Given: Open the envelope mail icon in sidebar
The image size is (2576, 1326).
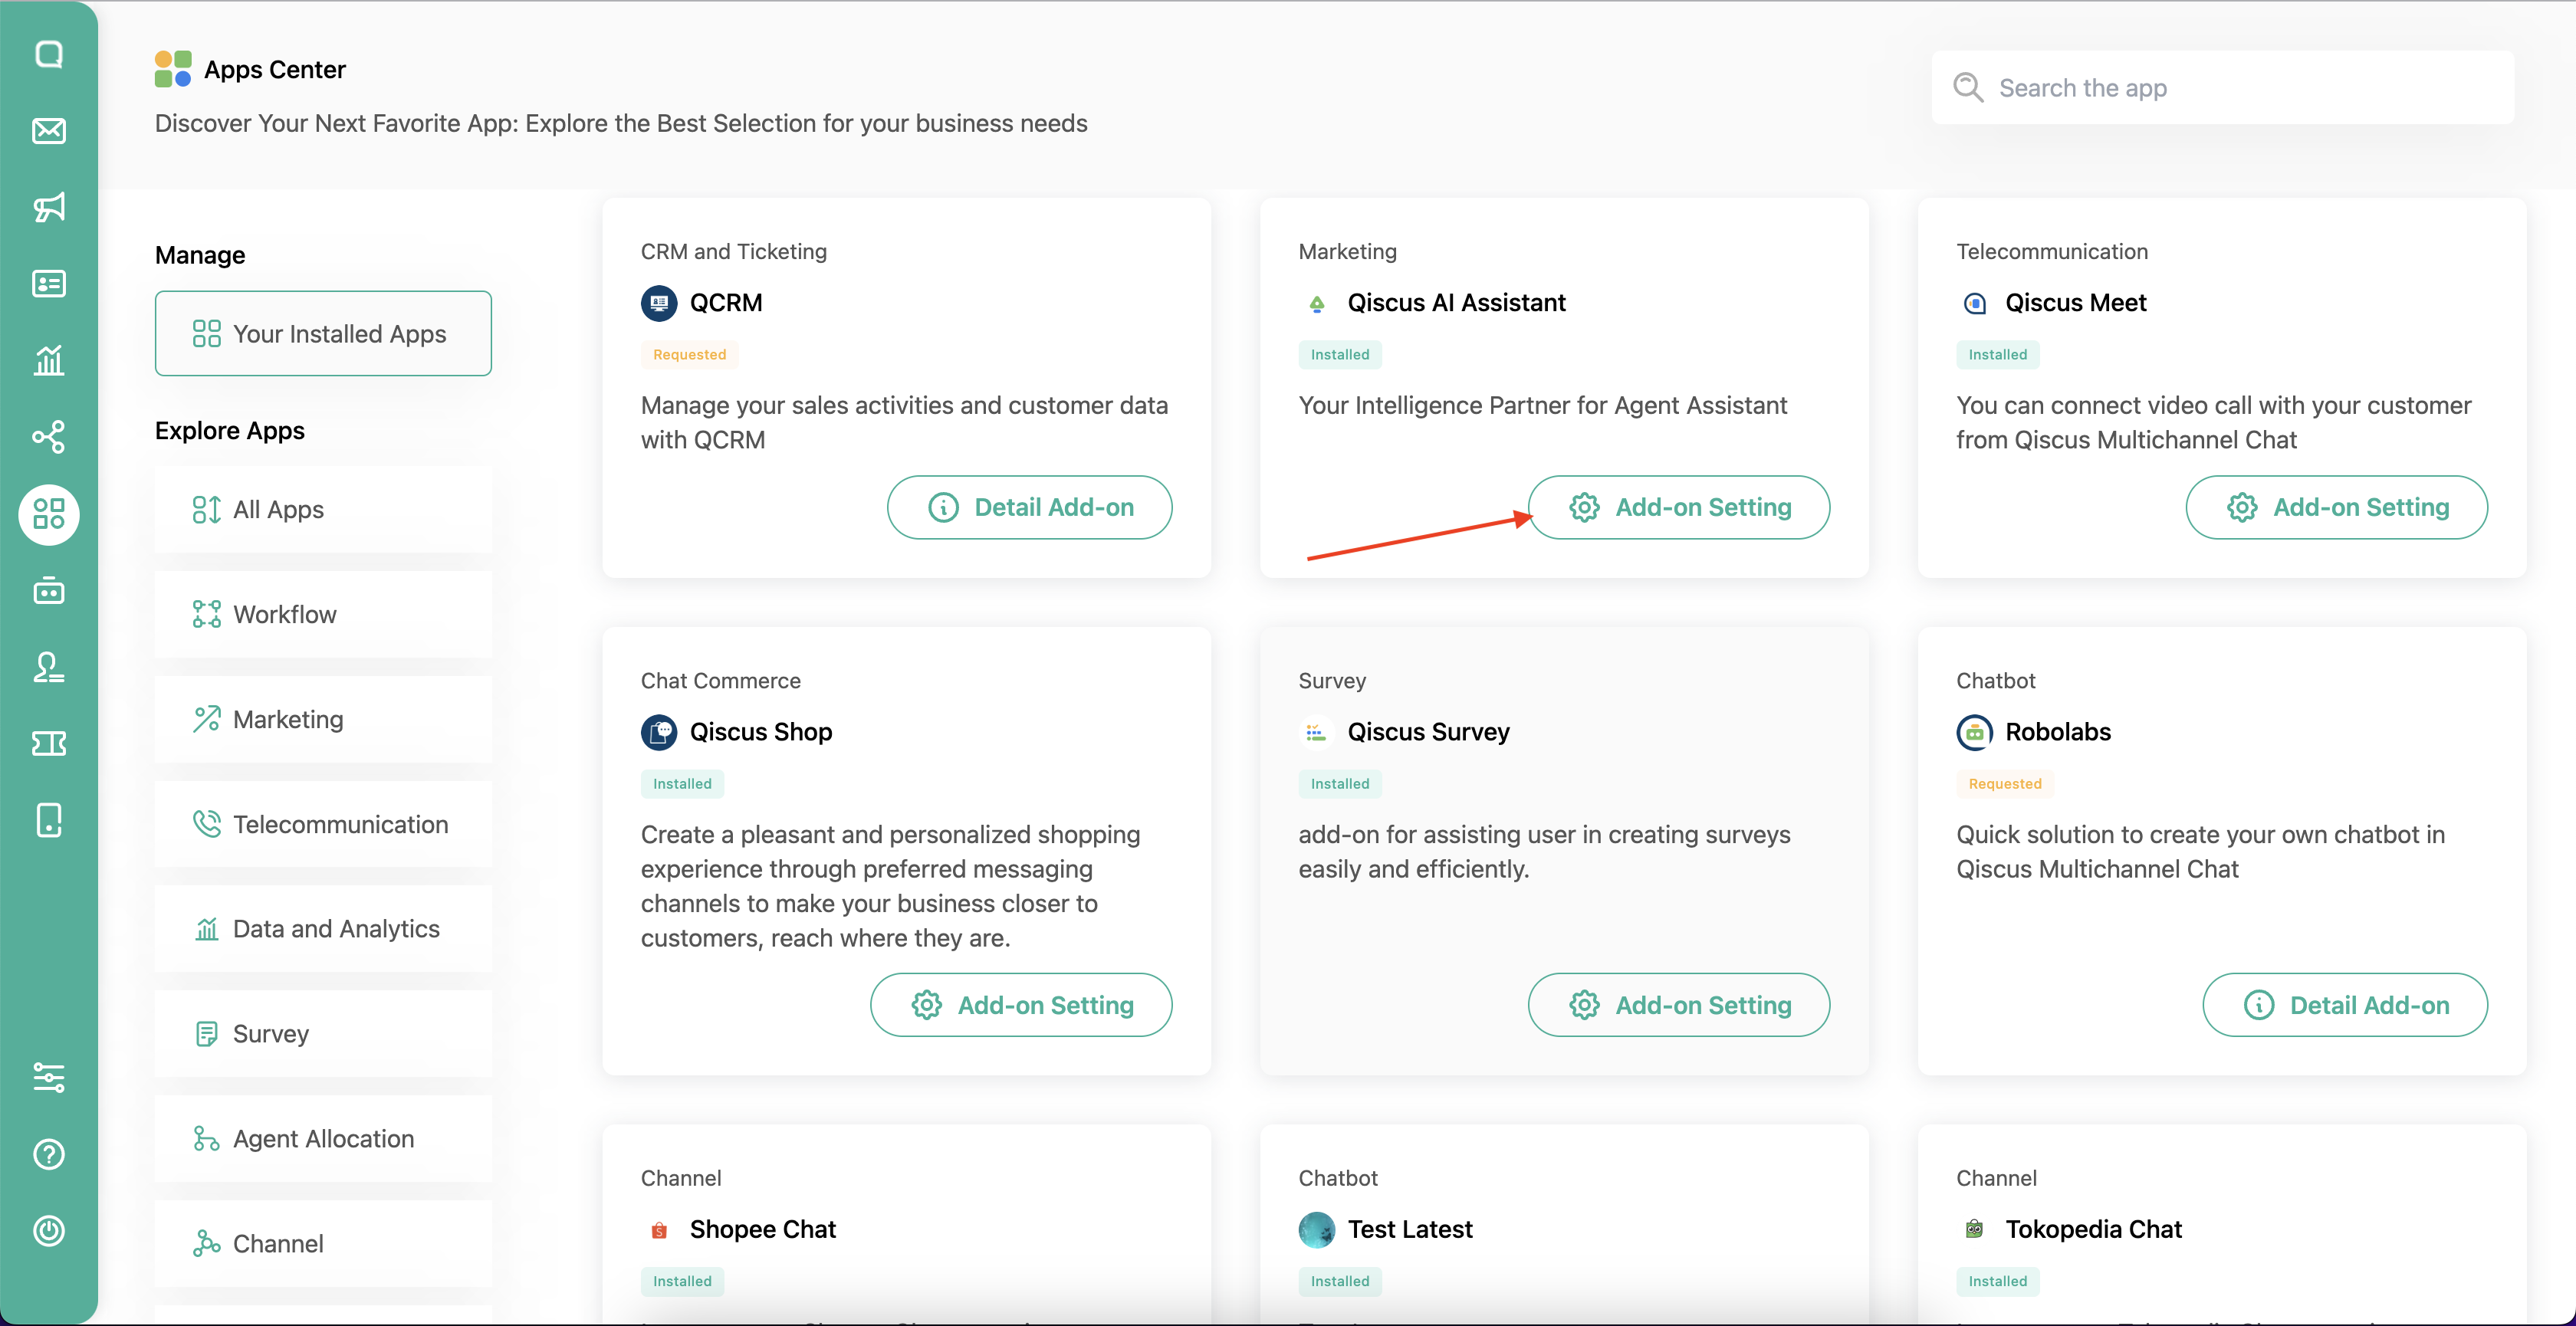Looking at the screenshot, I should pos(49,131).
